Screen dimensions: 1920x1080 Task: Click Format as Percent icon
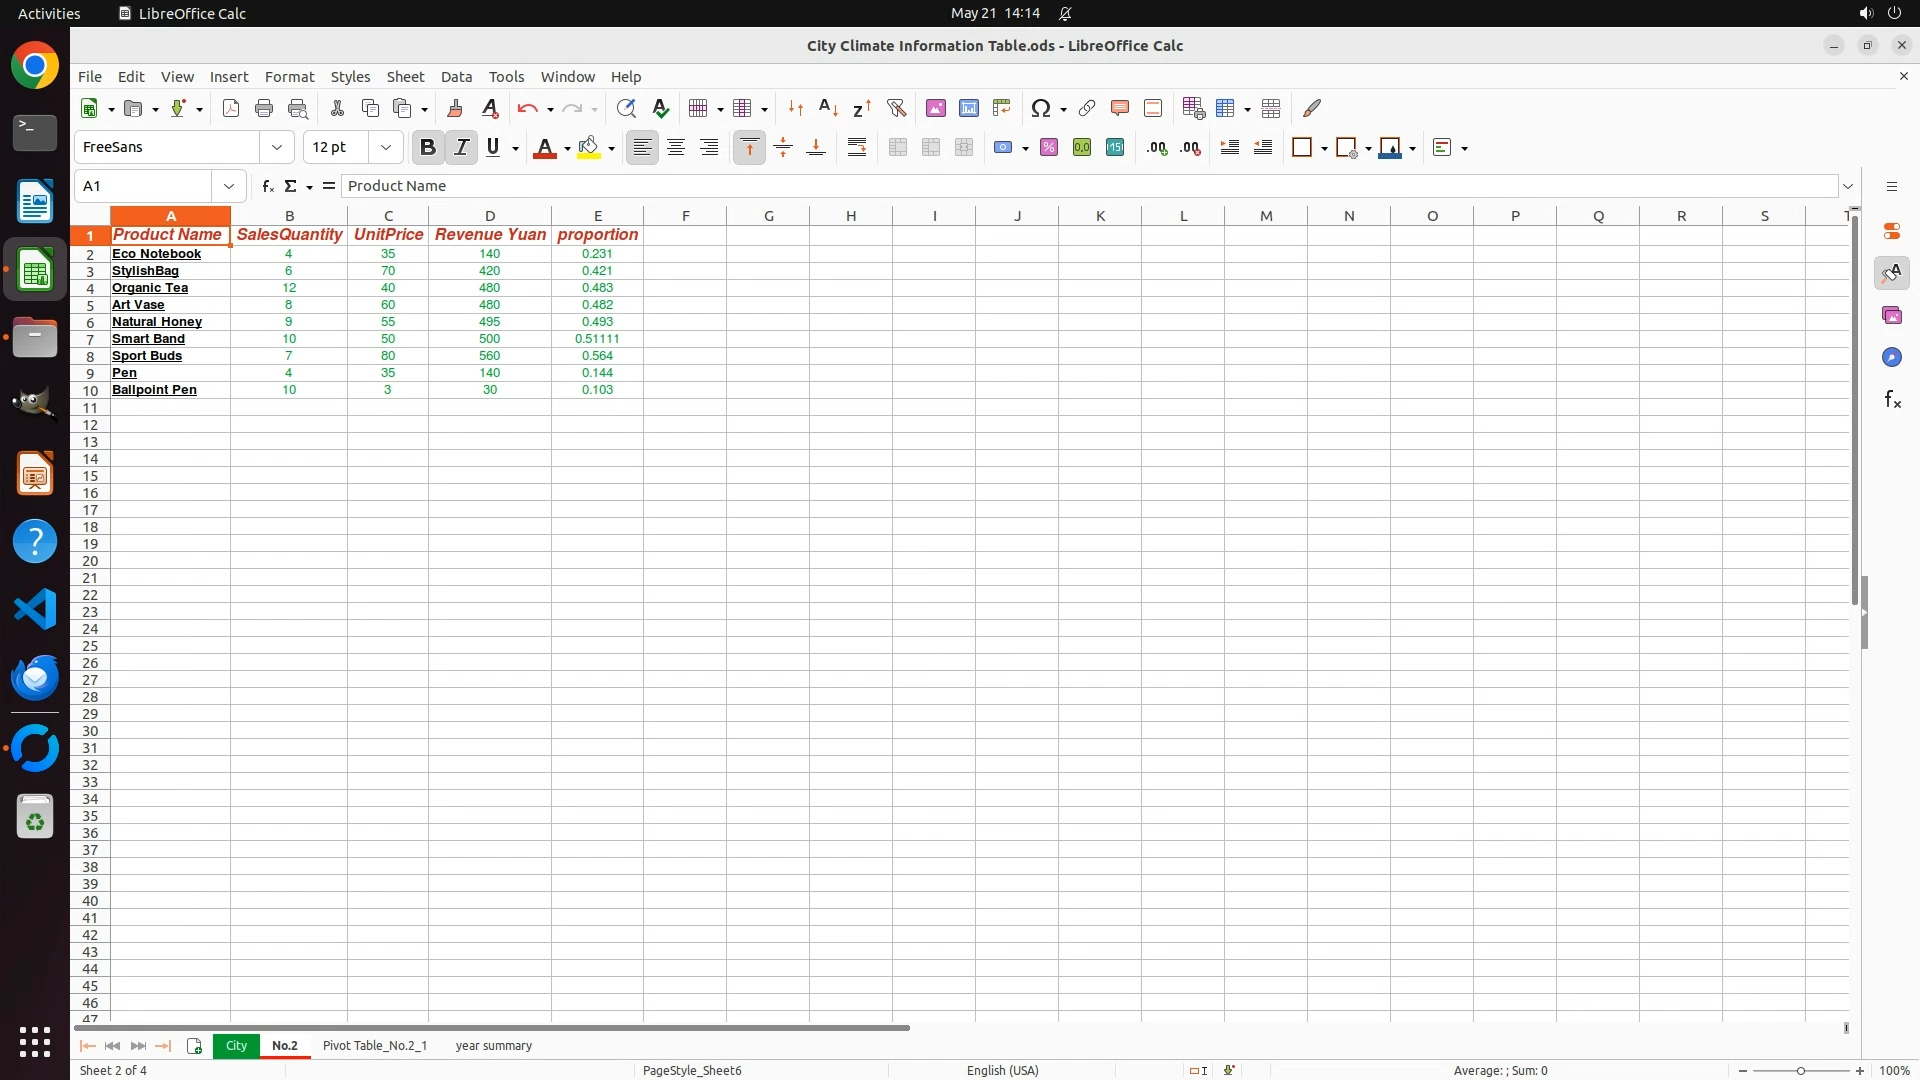pyautogui.click(x=1048, y=148)
